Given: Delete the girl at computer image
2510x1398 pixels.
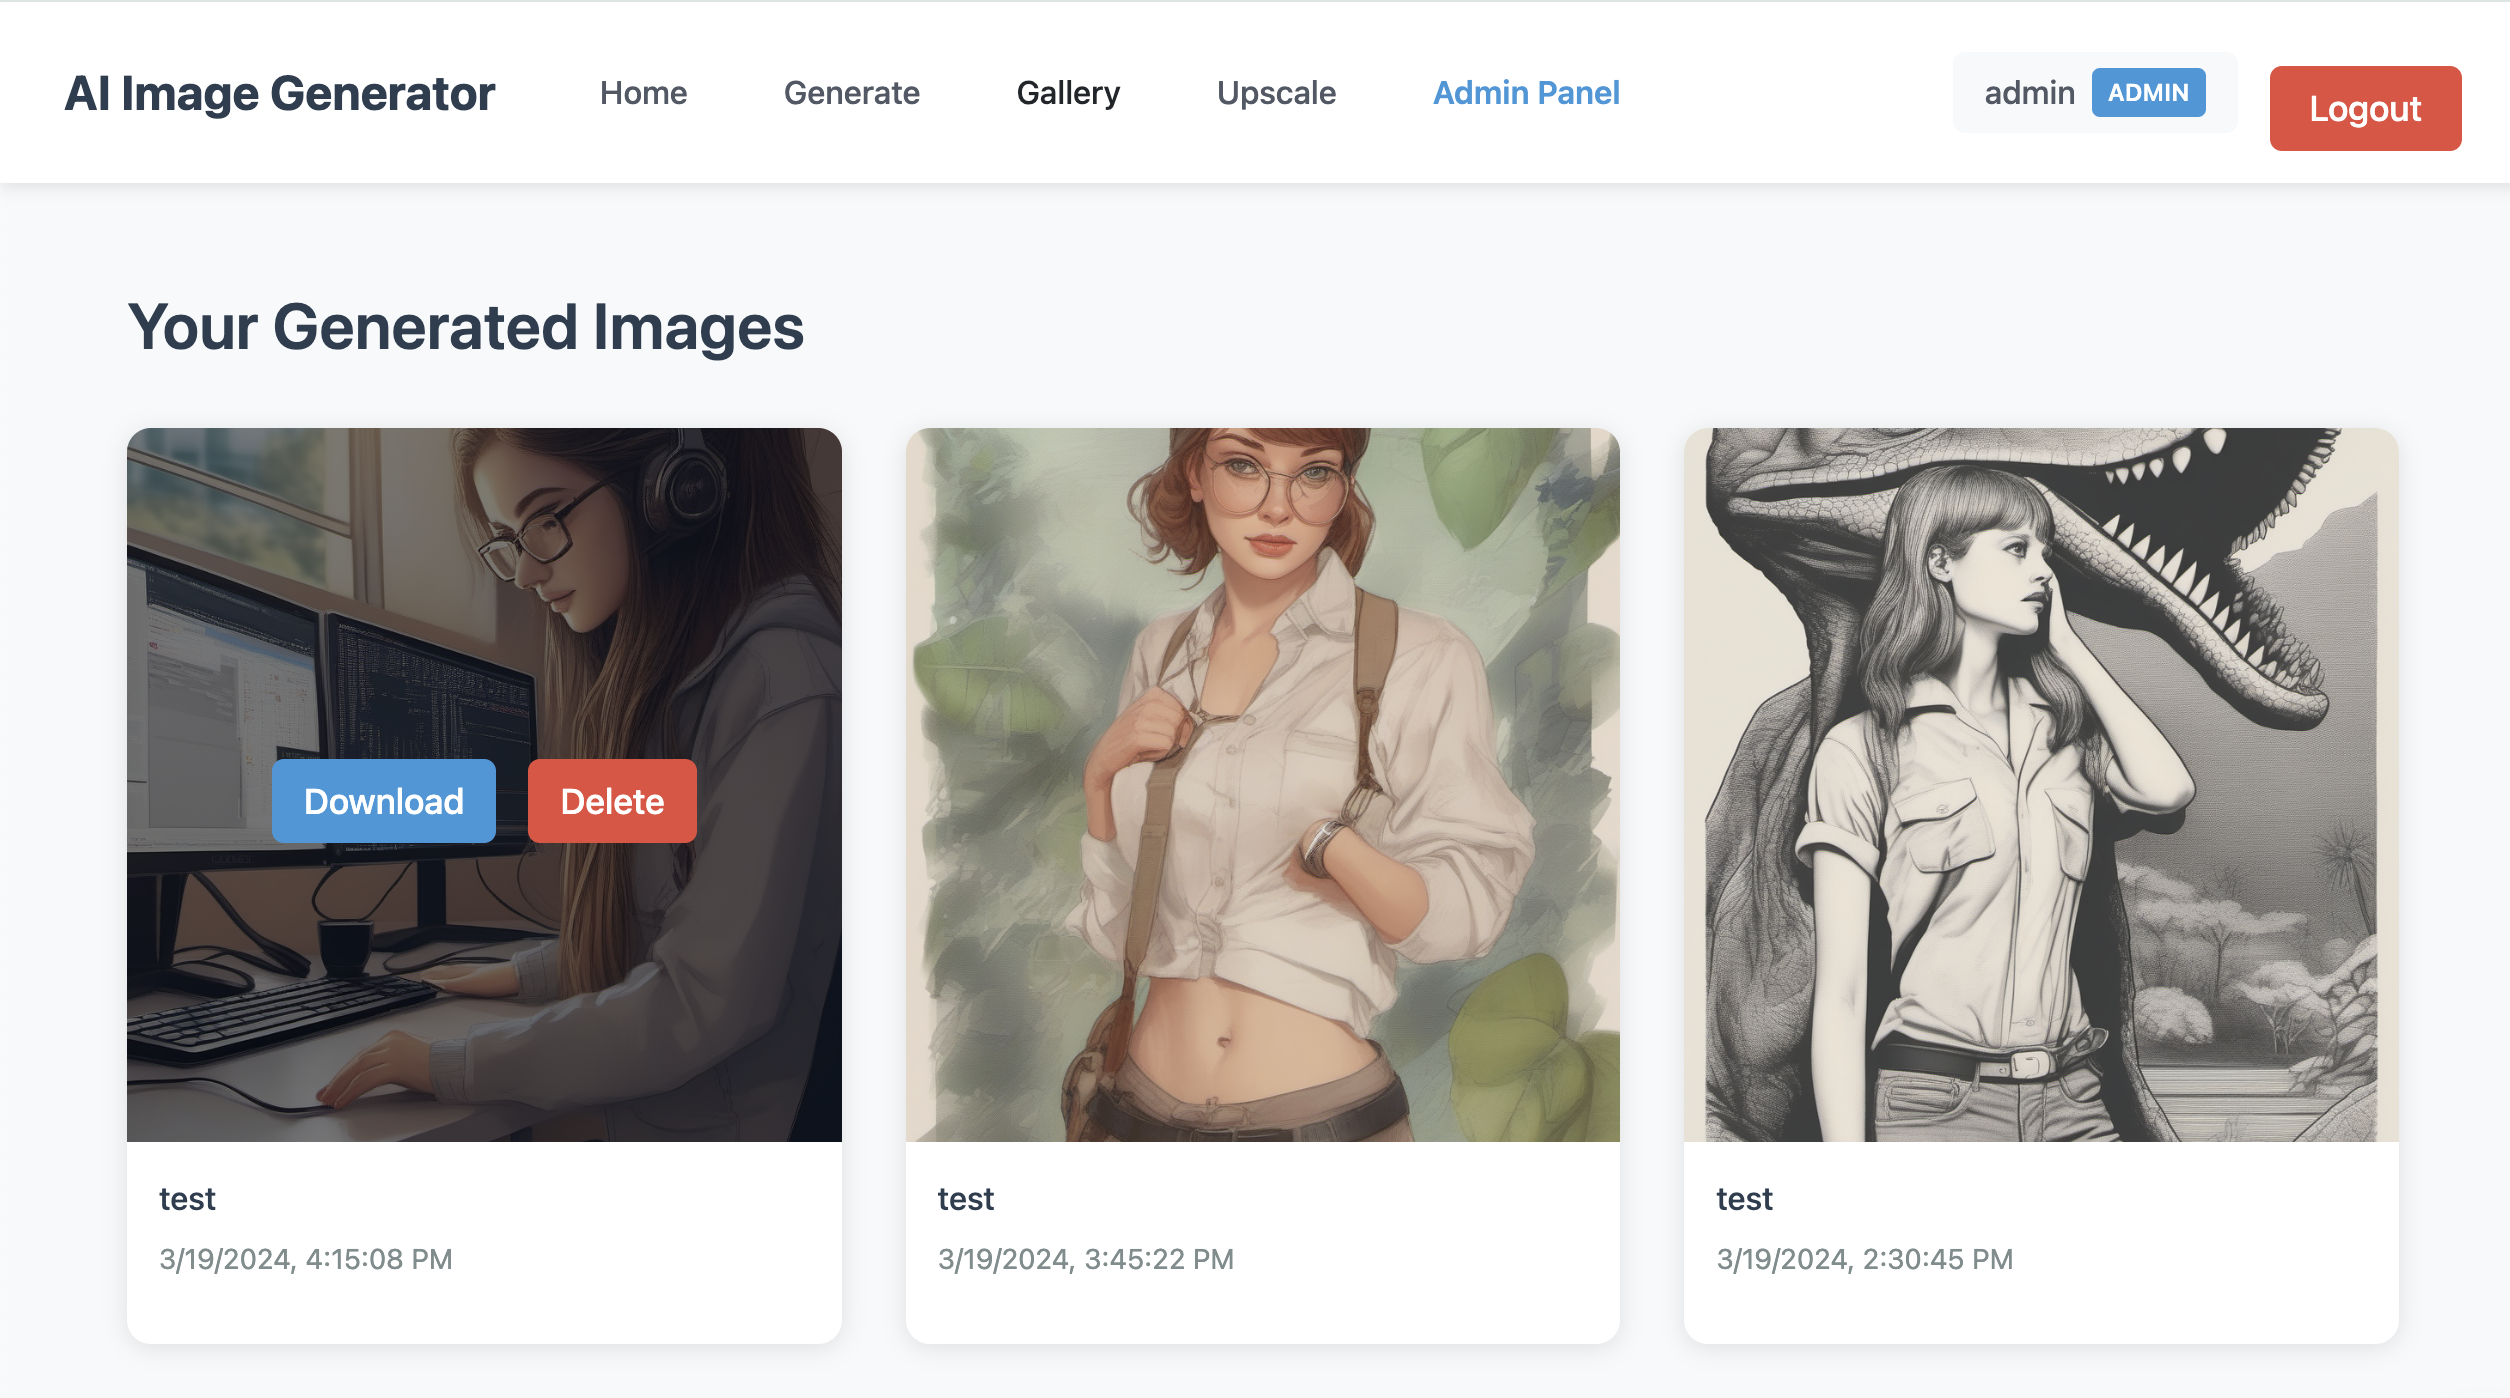Looking at the screenshot, I should (x=612, y=801).
